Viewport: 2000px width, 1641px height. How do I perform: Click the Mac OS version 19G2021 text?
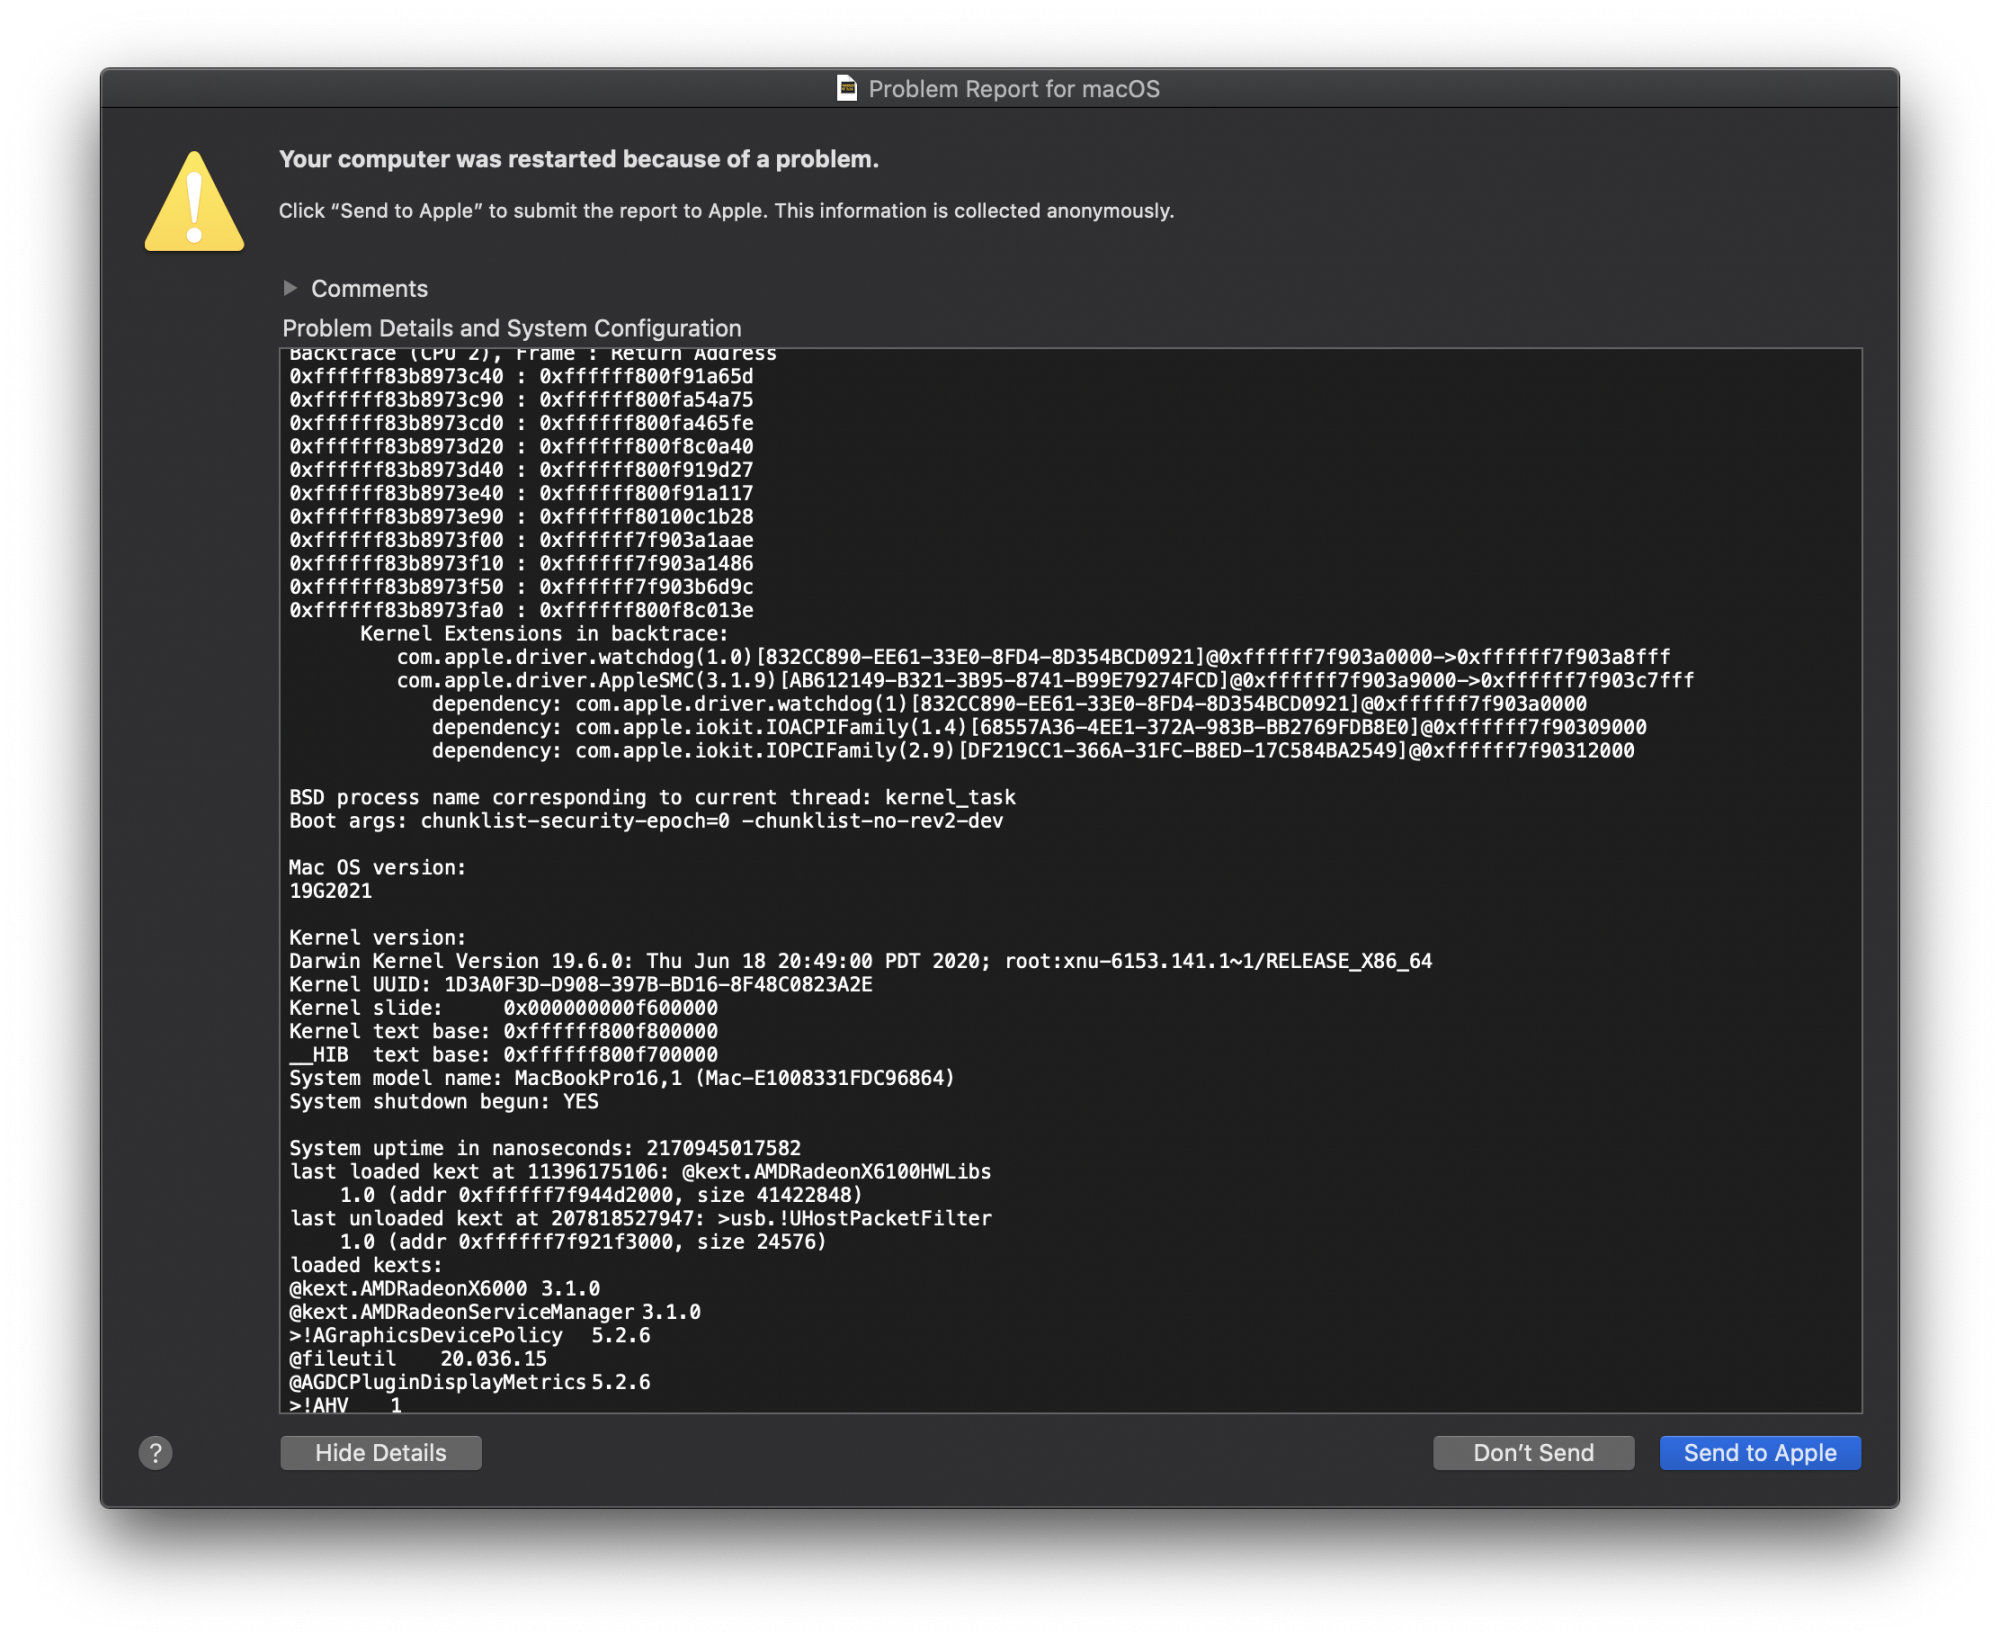[x=330, y=891]
